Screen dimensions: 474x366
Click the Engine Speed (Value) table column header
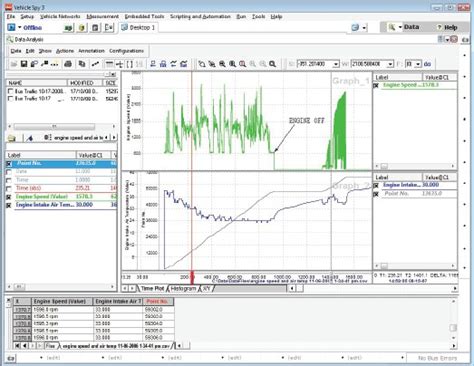[x=62, y=301]
